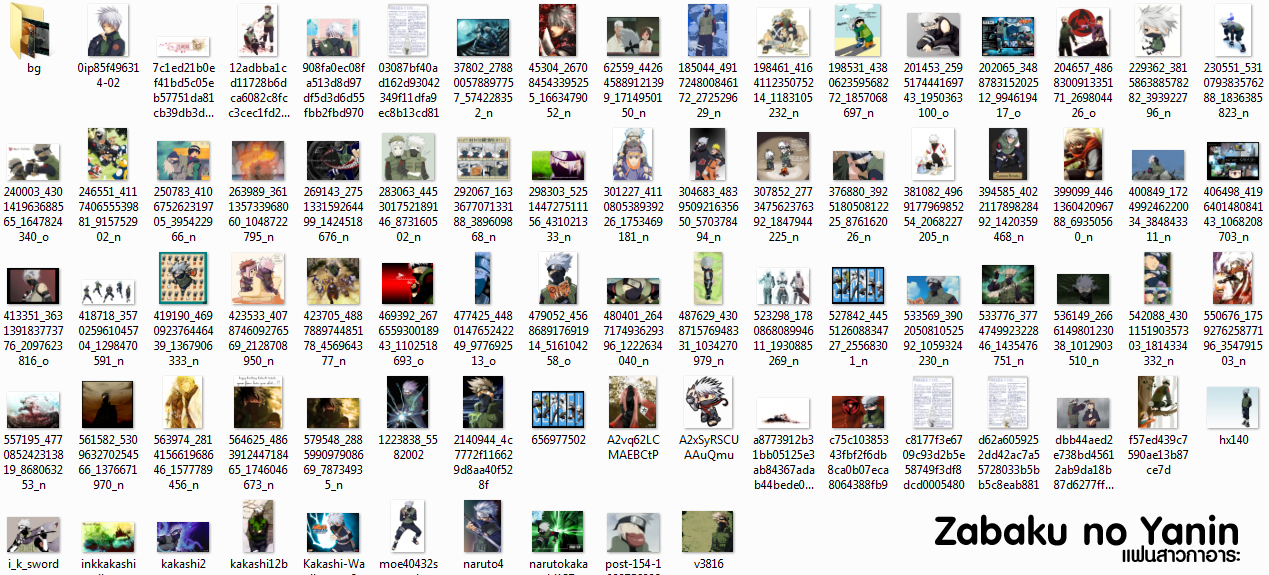The height and width of the screenshot is (575, 1269).
Task: Click the image file 230551_531
Action: (1233, 29)
